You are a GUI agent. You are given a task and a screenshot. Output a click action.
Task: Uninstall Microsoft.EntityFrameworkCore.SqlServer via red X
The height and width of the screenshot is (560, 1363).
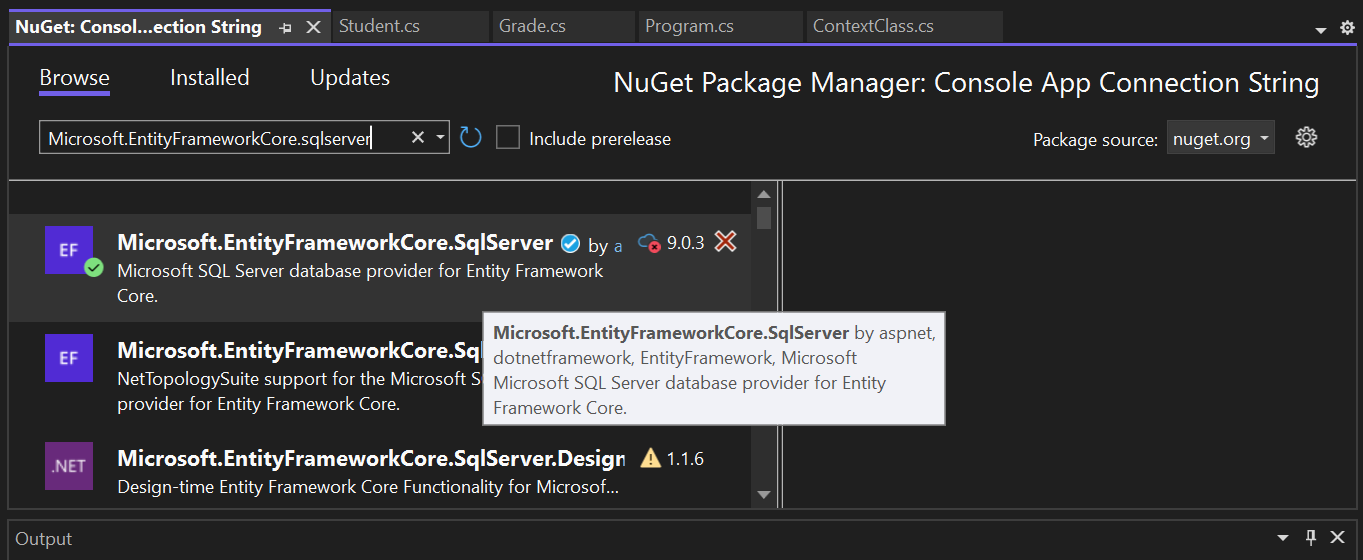click(x=726, y=241)
